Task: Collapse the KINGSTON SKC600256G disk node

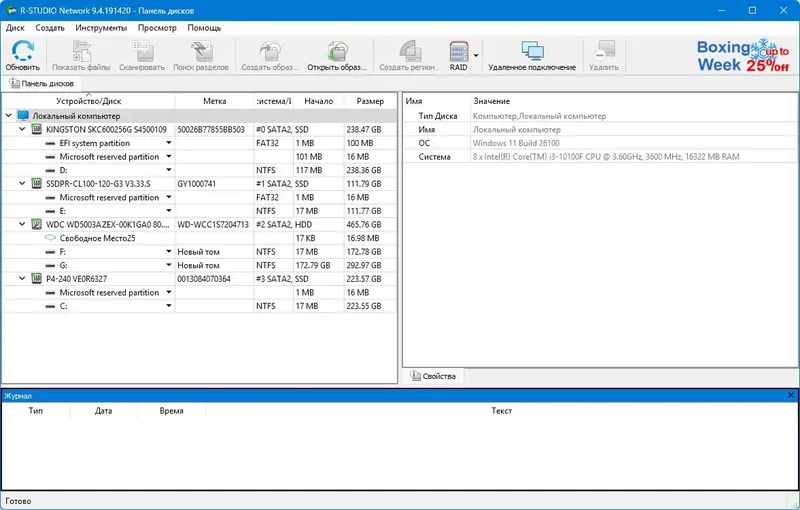Action: coord(22,130)
